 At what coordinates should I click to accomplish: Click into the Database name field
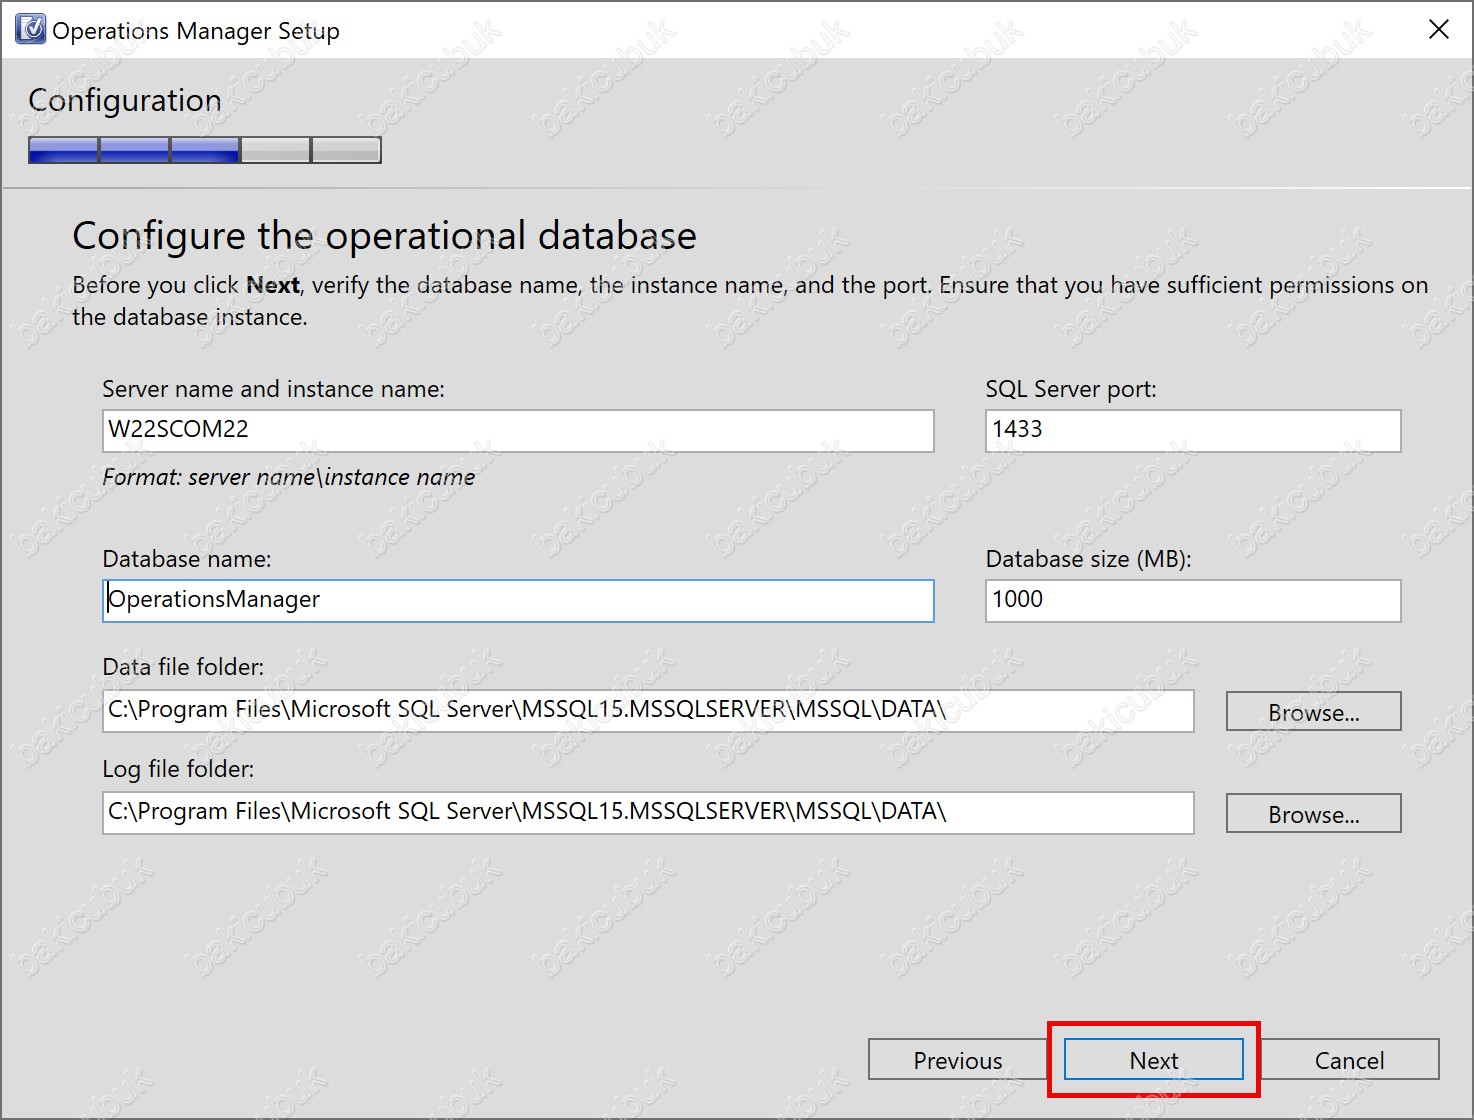click(x=518, y=600)
